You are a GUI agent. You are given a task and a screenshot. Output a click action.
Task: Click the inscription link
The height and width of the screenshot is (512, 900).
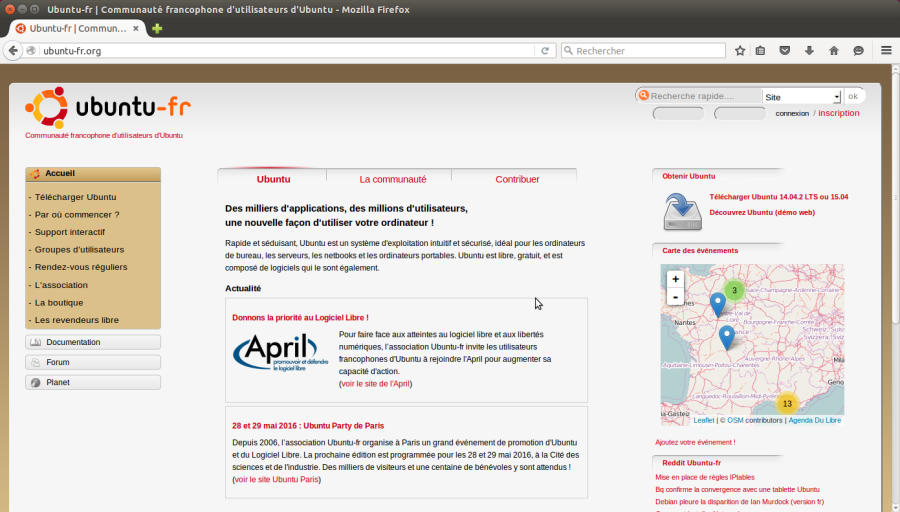pyautogui.click(x=839, y=113)
